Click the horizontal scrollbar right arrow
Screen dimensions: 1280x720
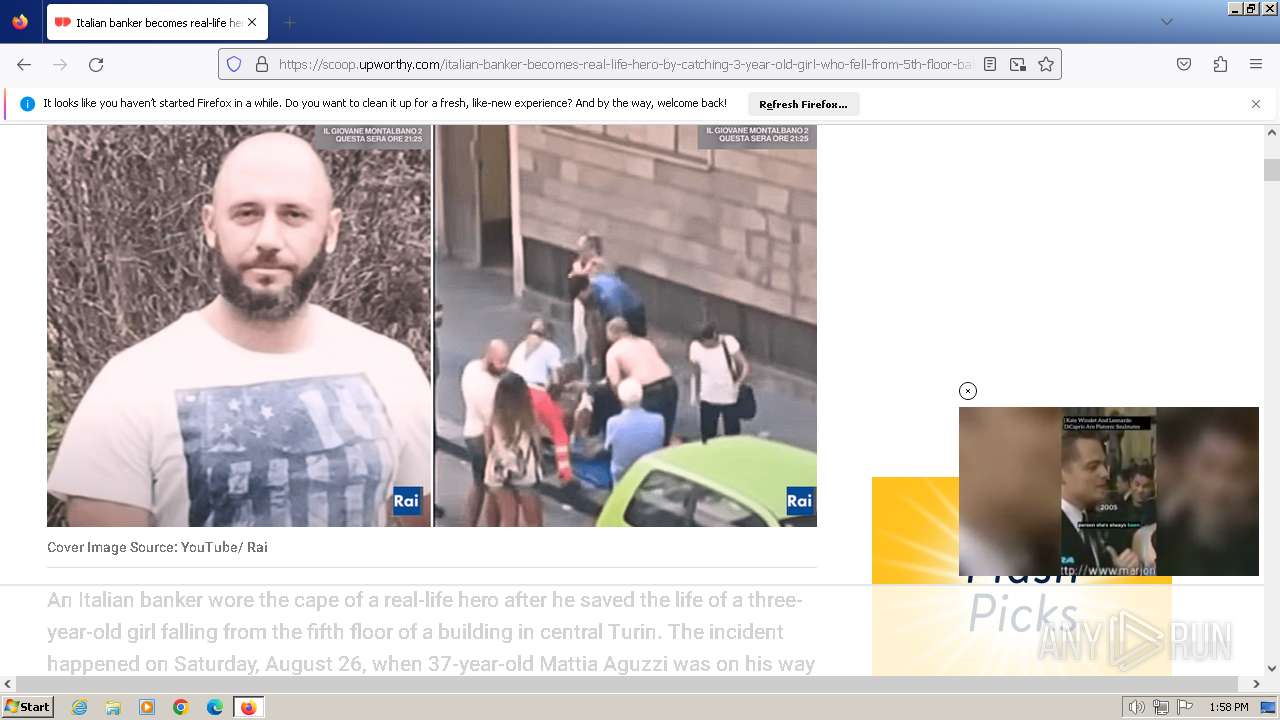[x=1256, y=684]
